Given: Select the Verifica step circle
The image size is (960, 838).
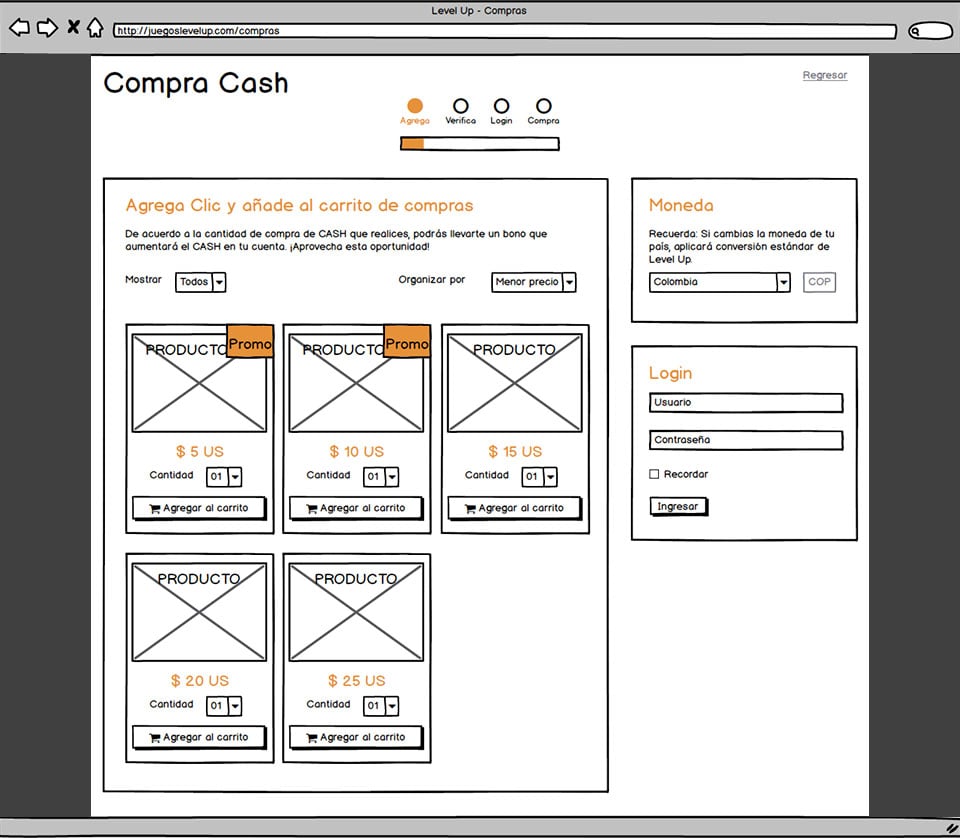Looking at the screenshot, I should [x=460, y=107].
